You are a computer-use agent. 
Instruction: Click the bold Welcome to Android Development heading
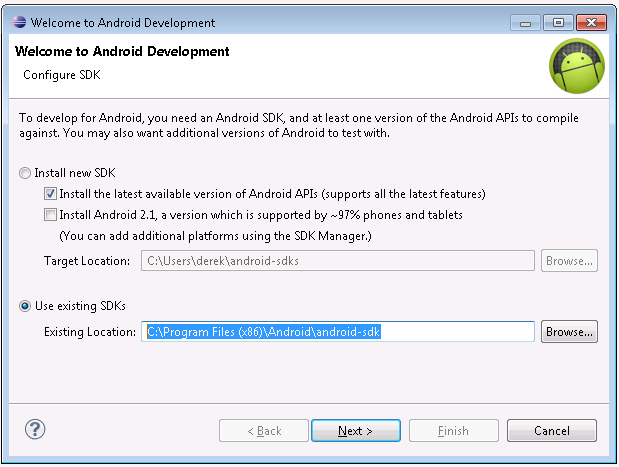pos(122,51)
